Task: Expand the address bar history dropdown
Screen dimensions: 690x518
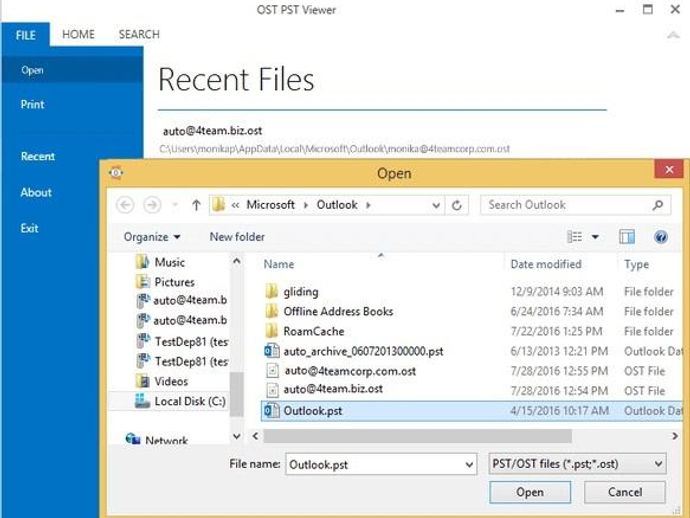Action: tap(436, 205)
